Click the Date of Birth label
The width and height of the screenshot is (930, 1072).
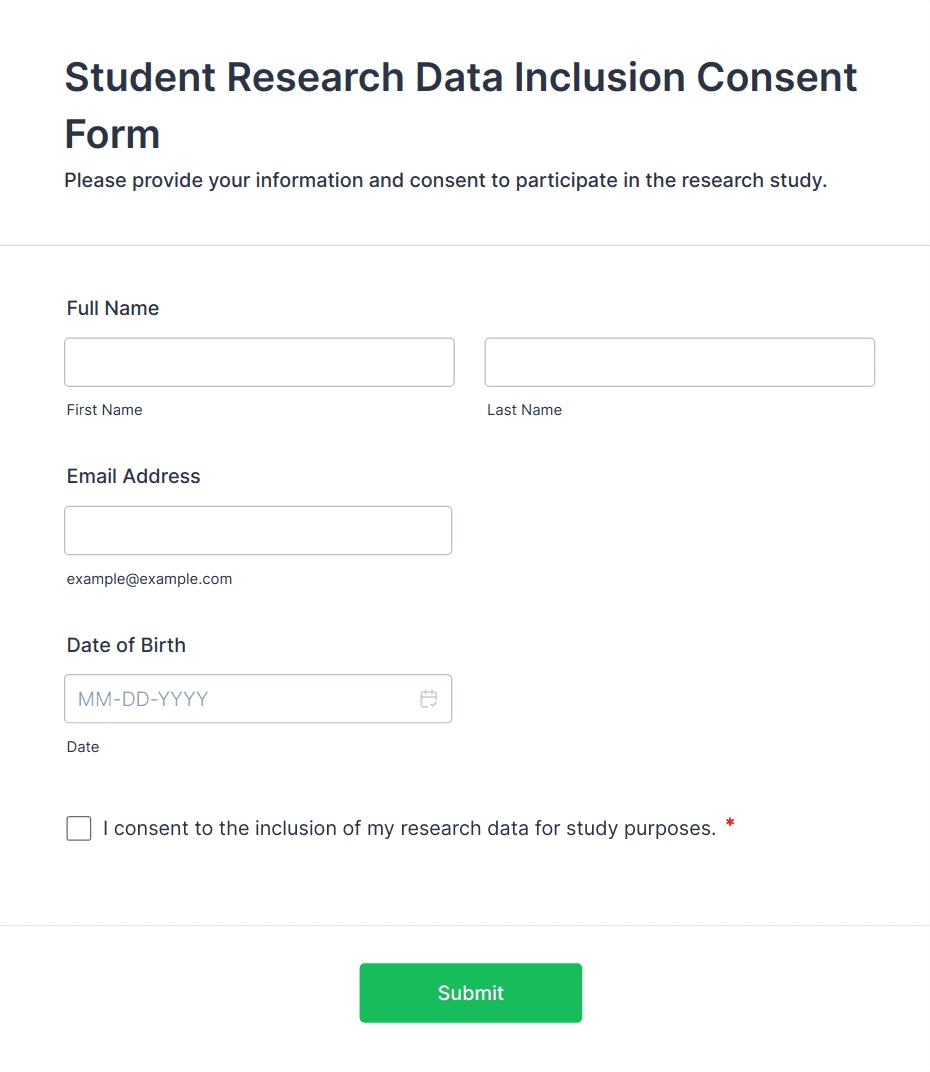coord(126,645)
